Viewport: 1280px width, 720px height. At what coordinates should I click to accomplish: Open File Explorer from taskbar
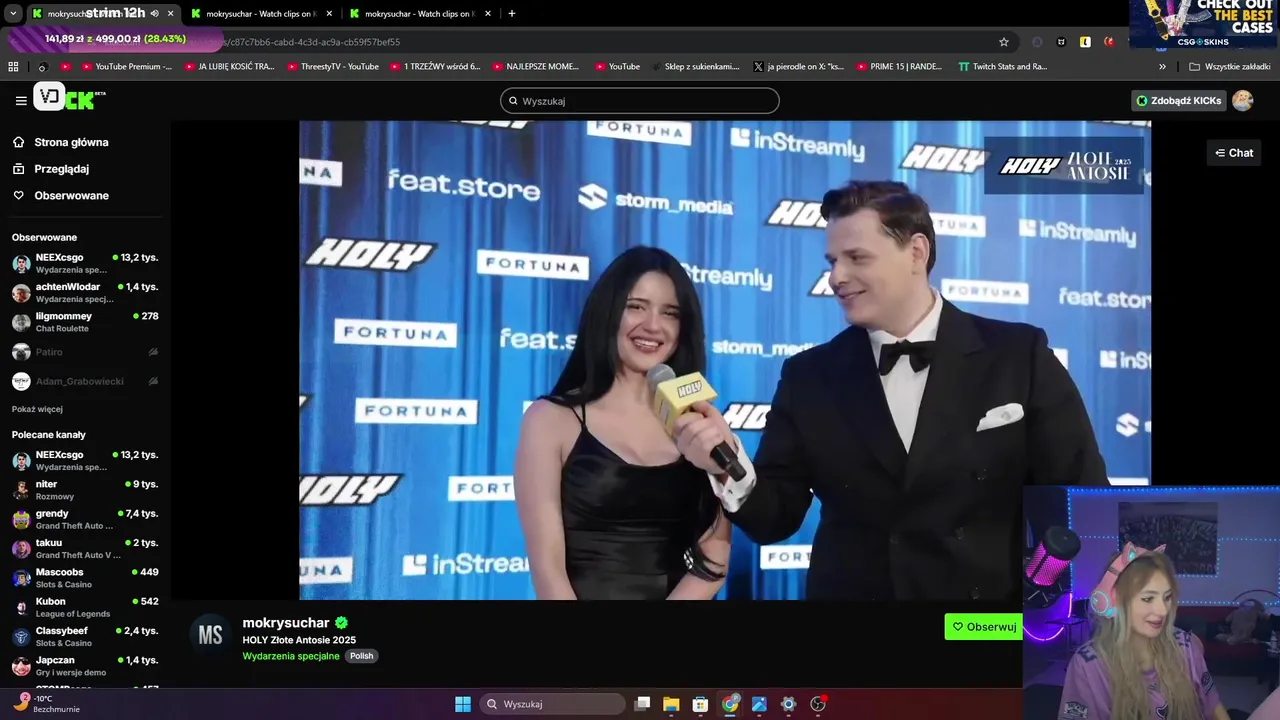point(671,704)
